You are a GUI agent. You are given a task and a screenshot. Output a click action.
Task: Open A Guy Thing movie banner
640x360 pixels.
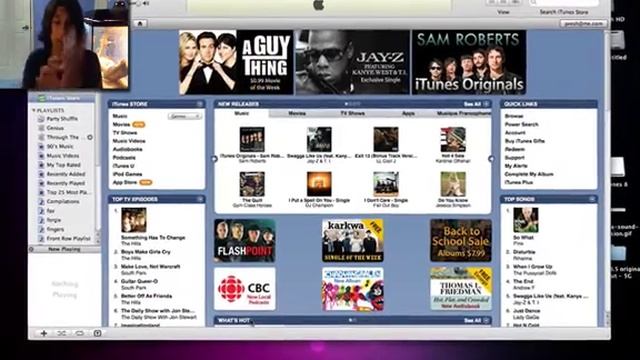point(236,62)
